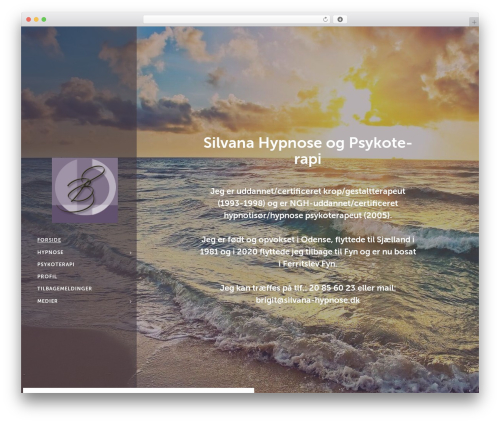500x423 pixels.
Task: Open the Forside menu item
Action: 49,240
